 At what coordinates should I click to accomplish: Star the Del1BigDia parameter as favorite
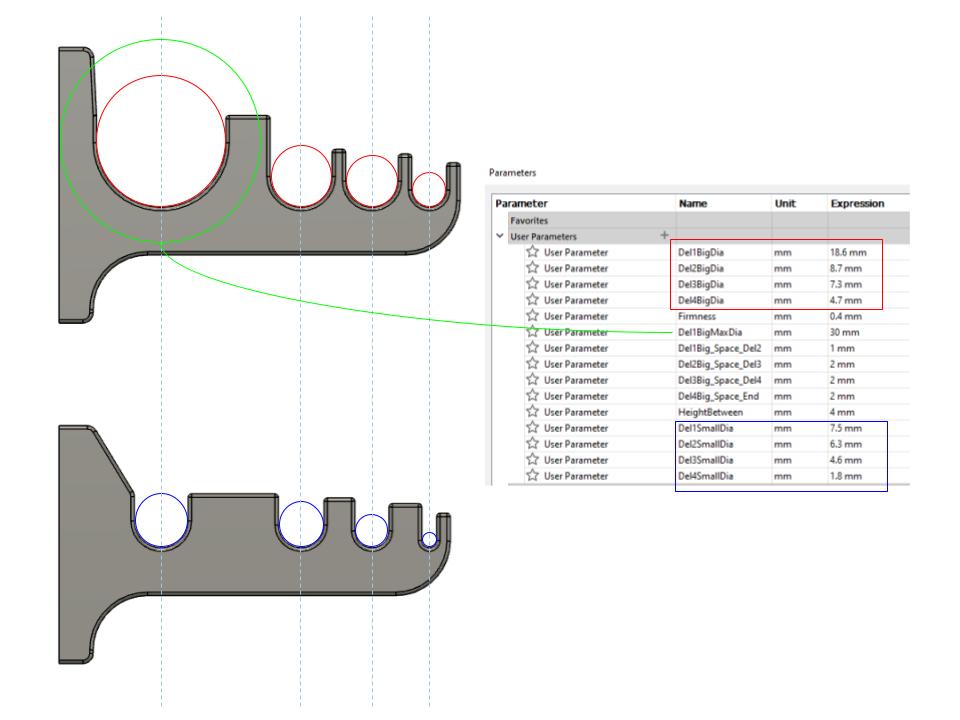533,253
